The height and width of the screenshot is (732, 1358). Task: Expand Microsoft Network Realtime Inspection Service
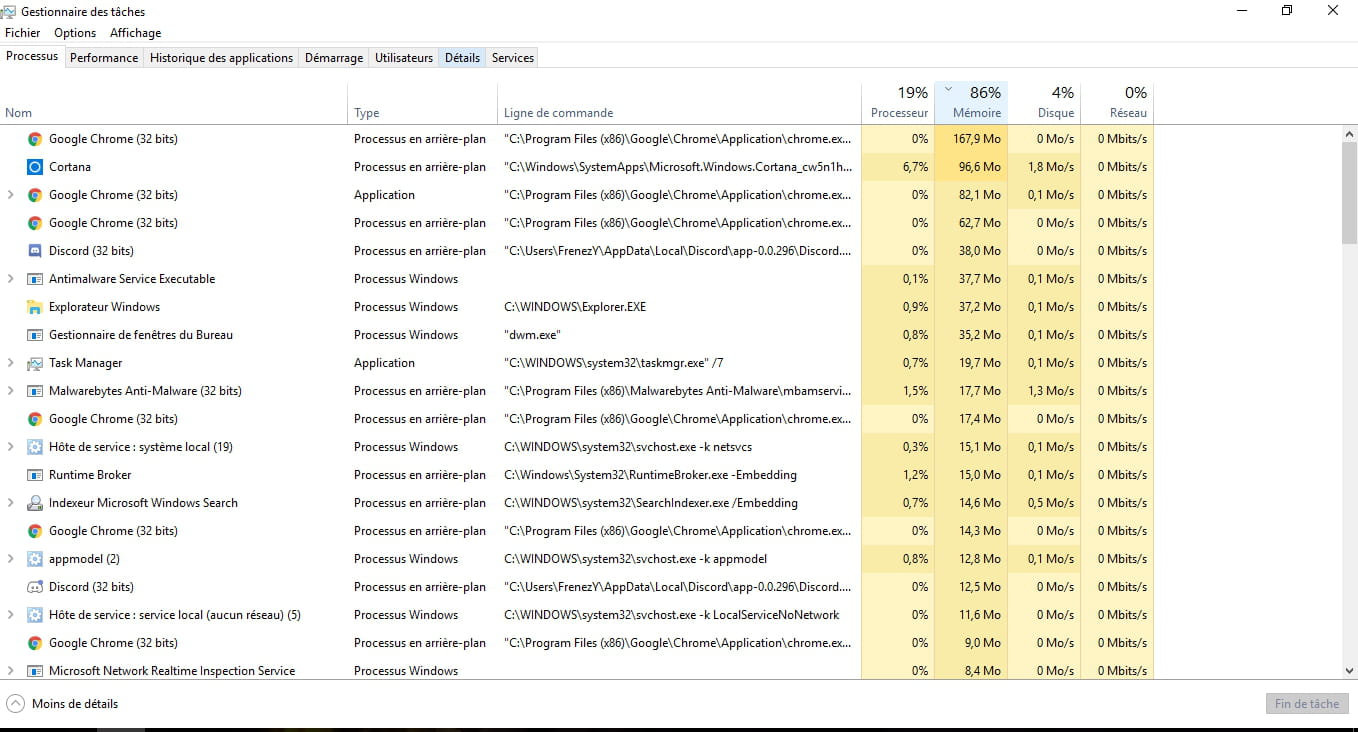pyautogui.click(x=11, y=671)
